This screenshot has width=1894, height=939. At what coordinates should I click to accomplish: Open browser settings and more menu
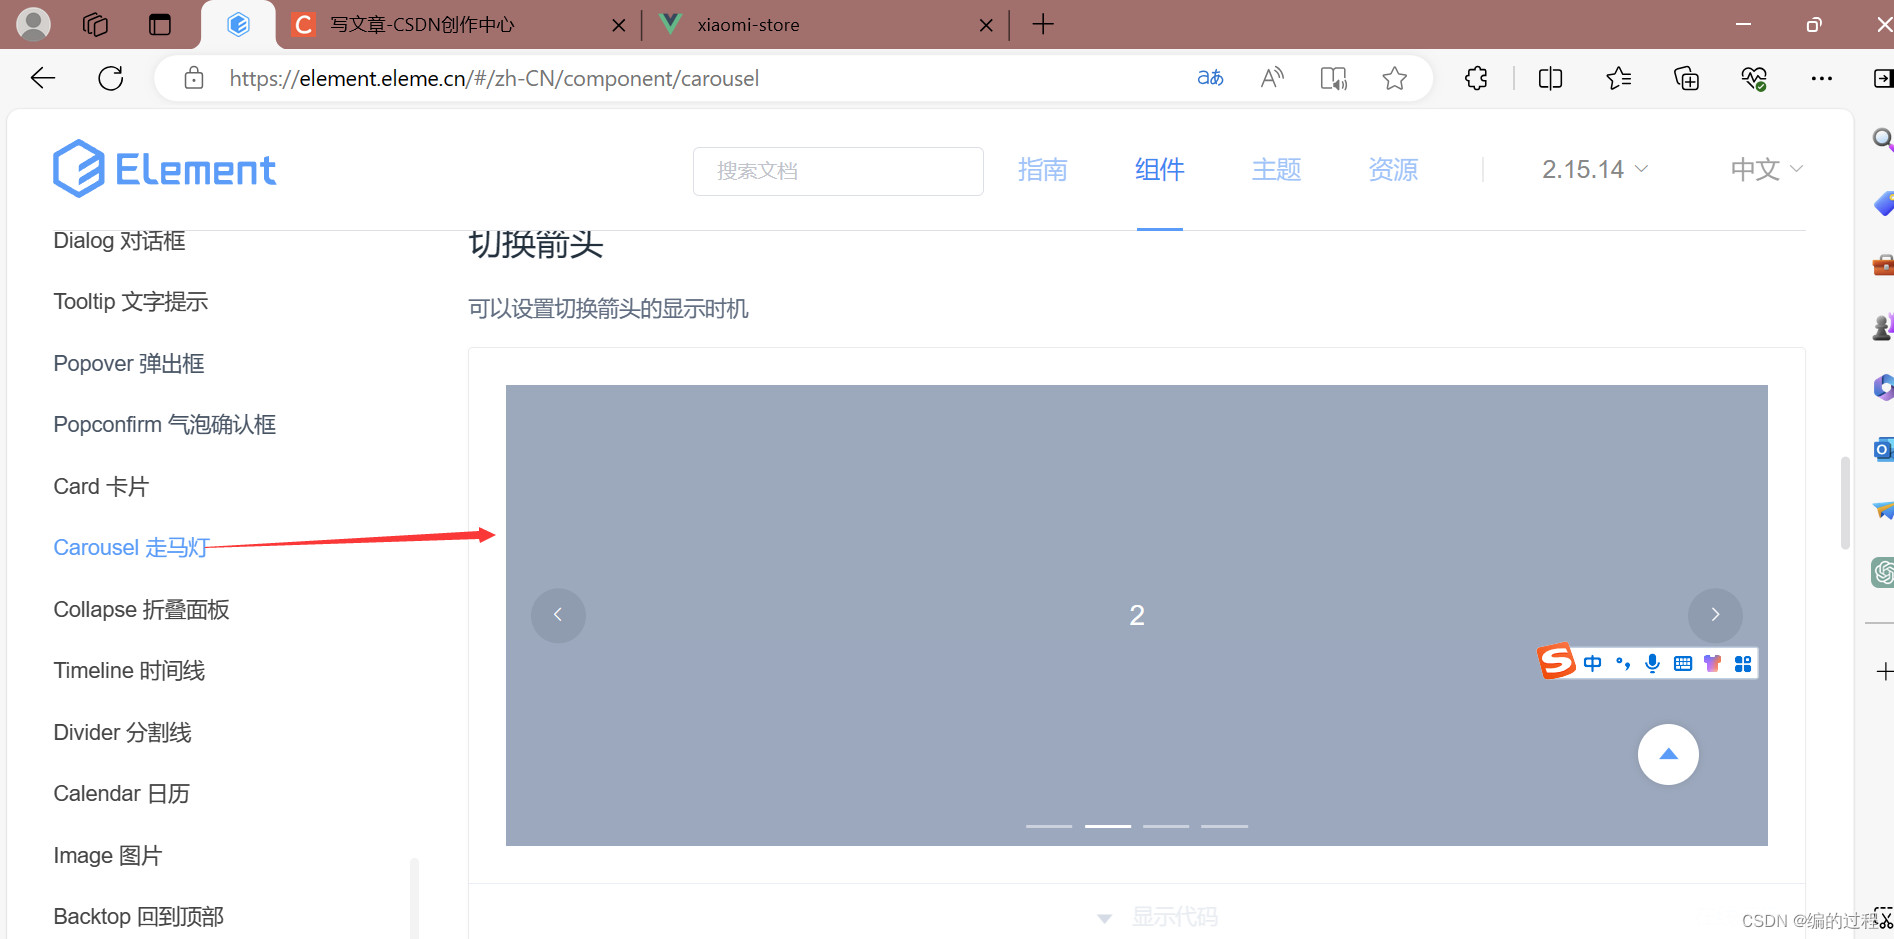1822,78
